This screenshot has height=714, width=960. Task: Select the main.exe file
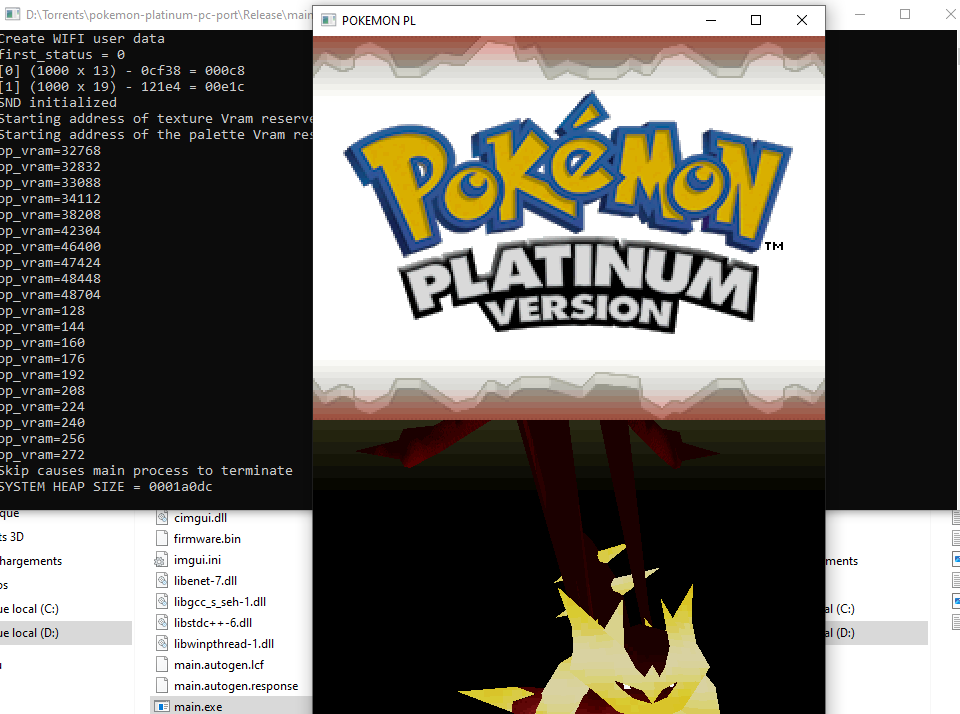click(198, 707)
